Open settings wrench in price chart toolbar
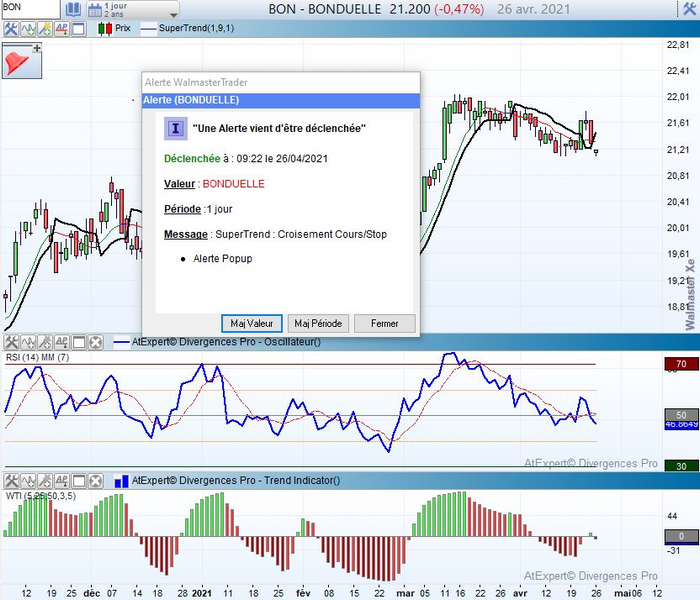The width and height of the screenshot is (700, 600). point(10,29)
